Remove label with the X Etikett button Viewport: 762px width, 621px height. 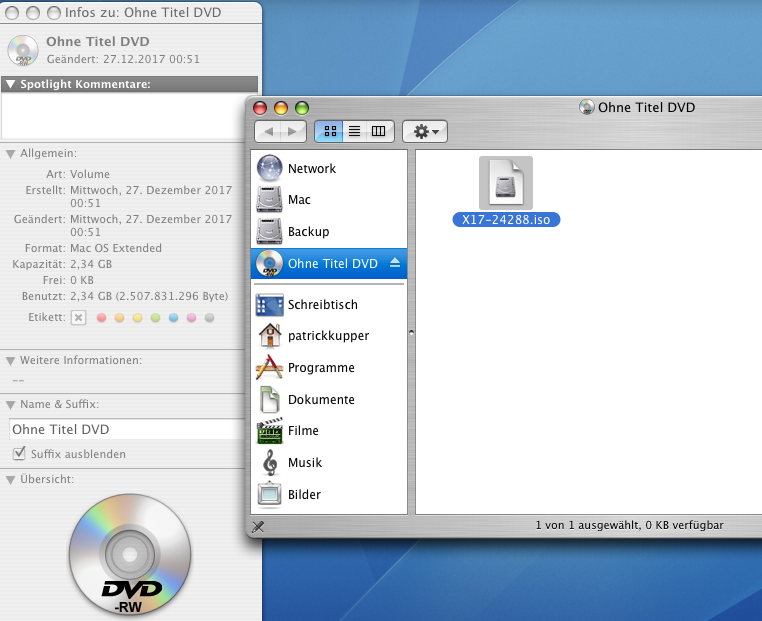coord(78,318)
